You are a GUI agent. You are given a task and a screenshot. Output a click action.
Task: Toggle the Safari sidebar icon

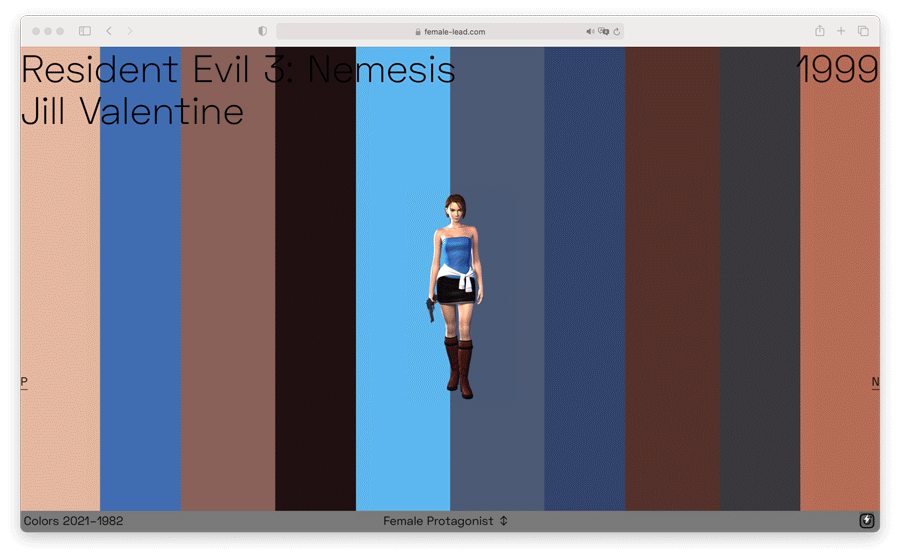point(85,31)
